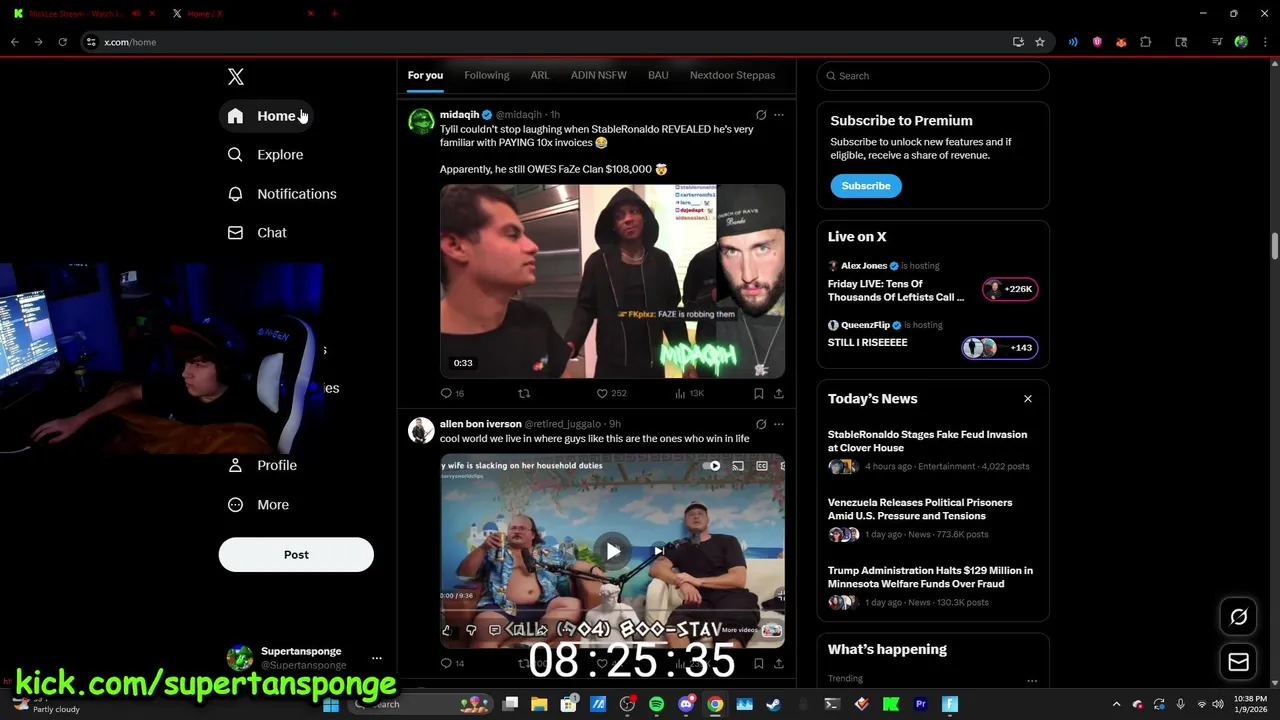
Task: Repost the midaqih post
Action: [524, 394]
